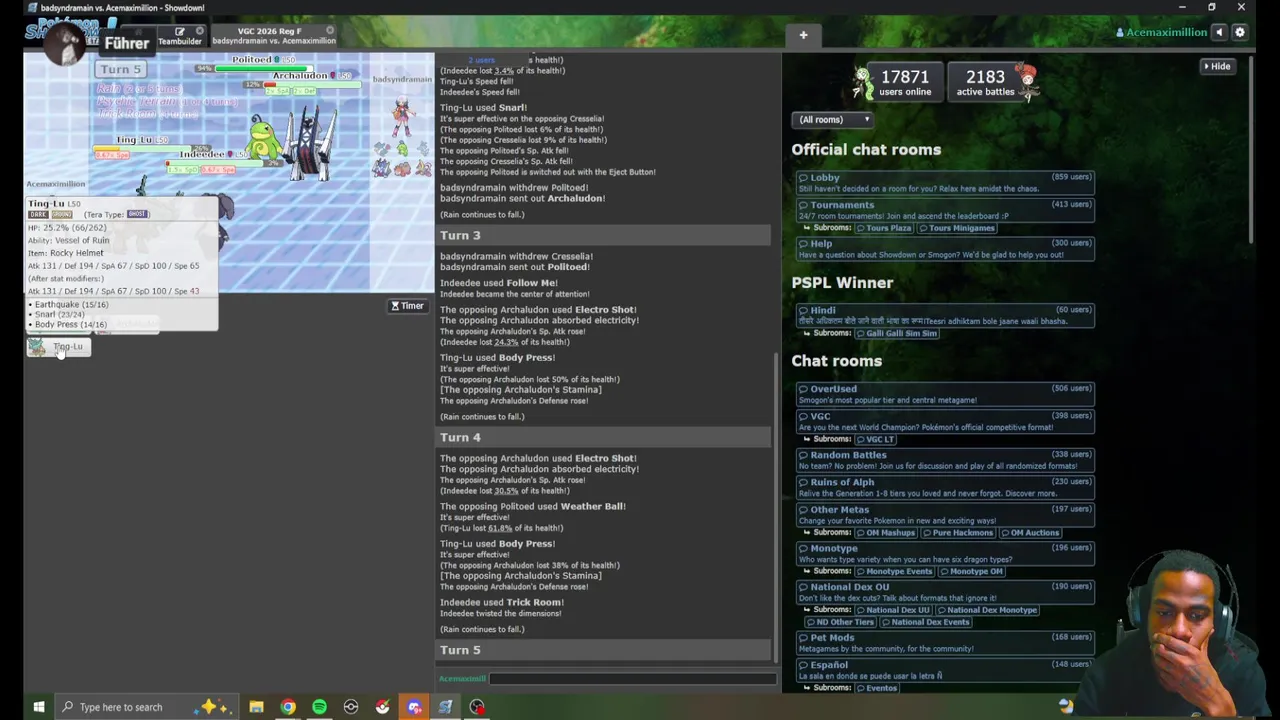Open the Showdown S icon in the taskbar
The width and height of the screenshot is (1280, 720).
(445, 707)
